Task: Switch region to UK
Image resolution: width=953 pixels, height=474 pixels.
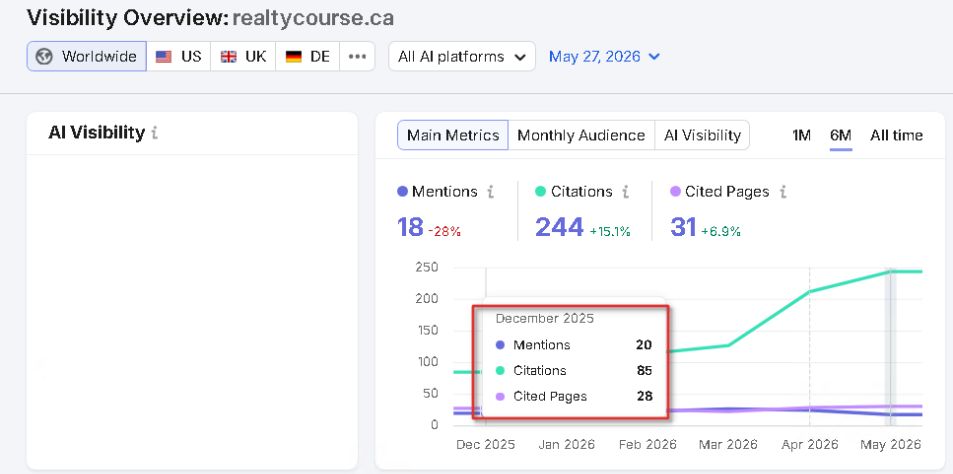Action: (x=243, y=57)
